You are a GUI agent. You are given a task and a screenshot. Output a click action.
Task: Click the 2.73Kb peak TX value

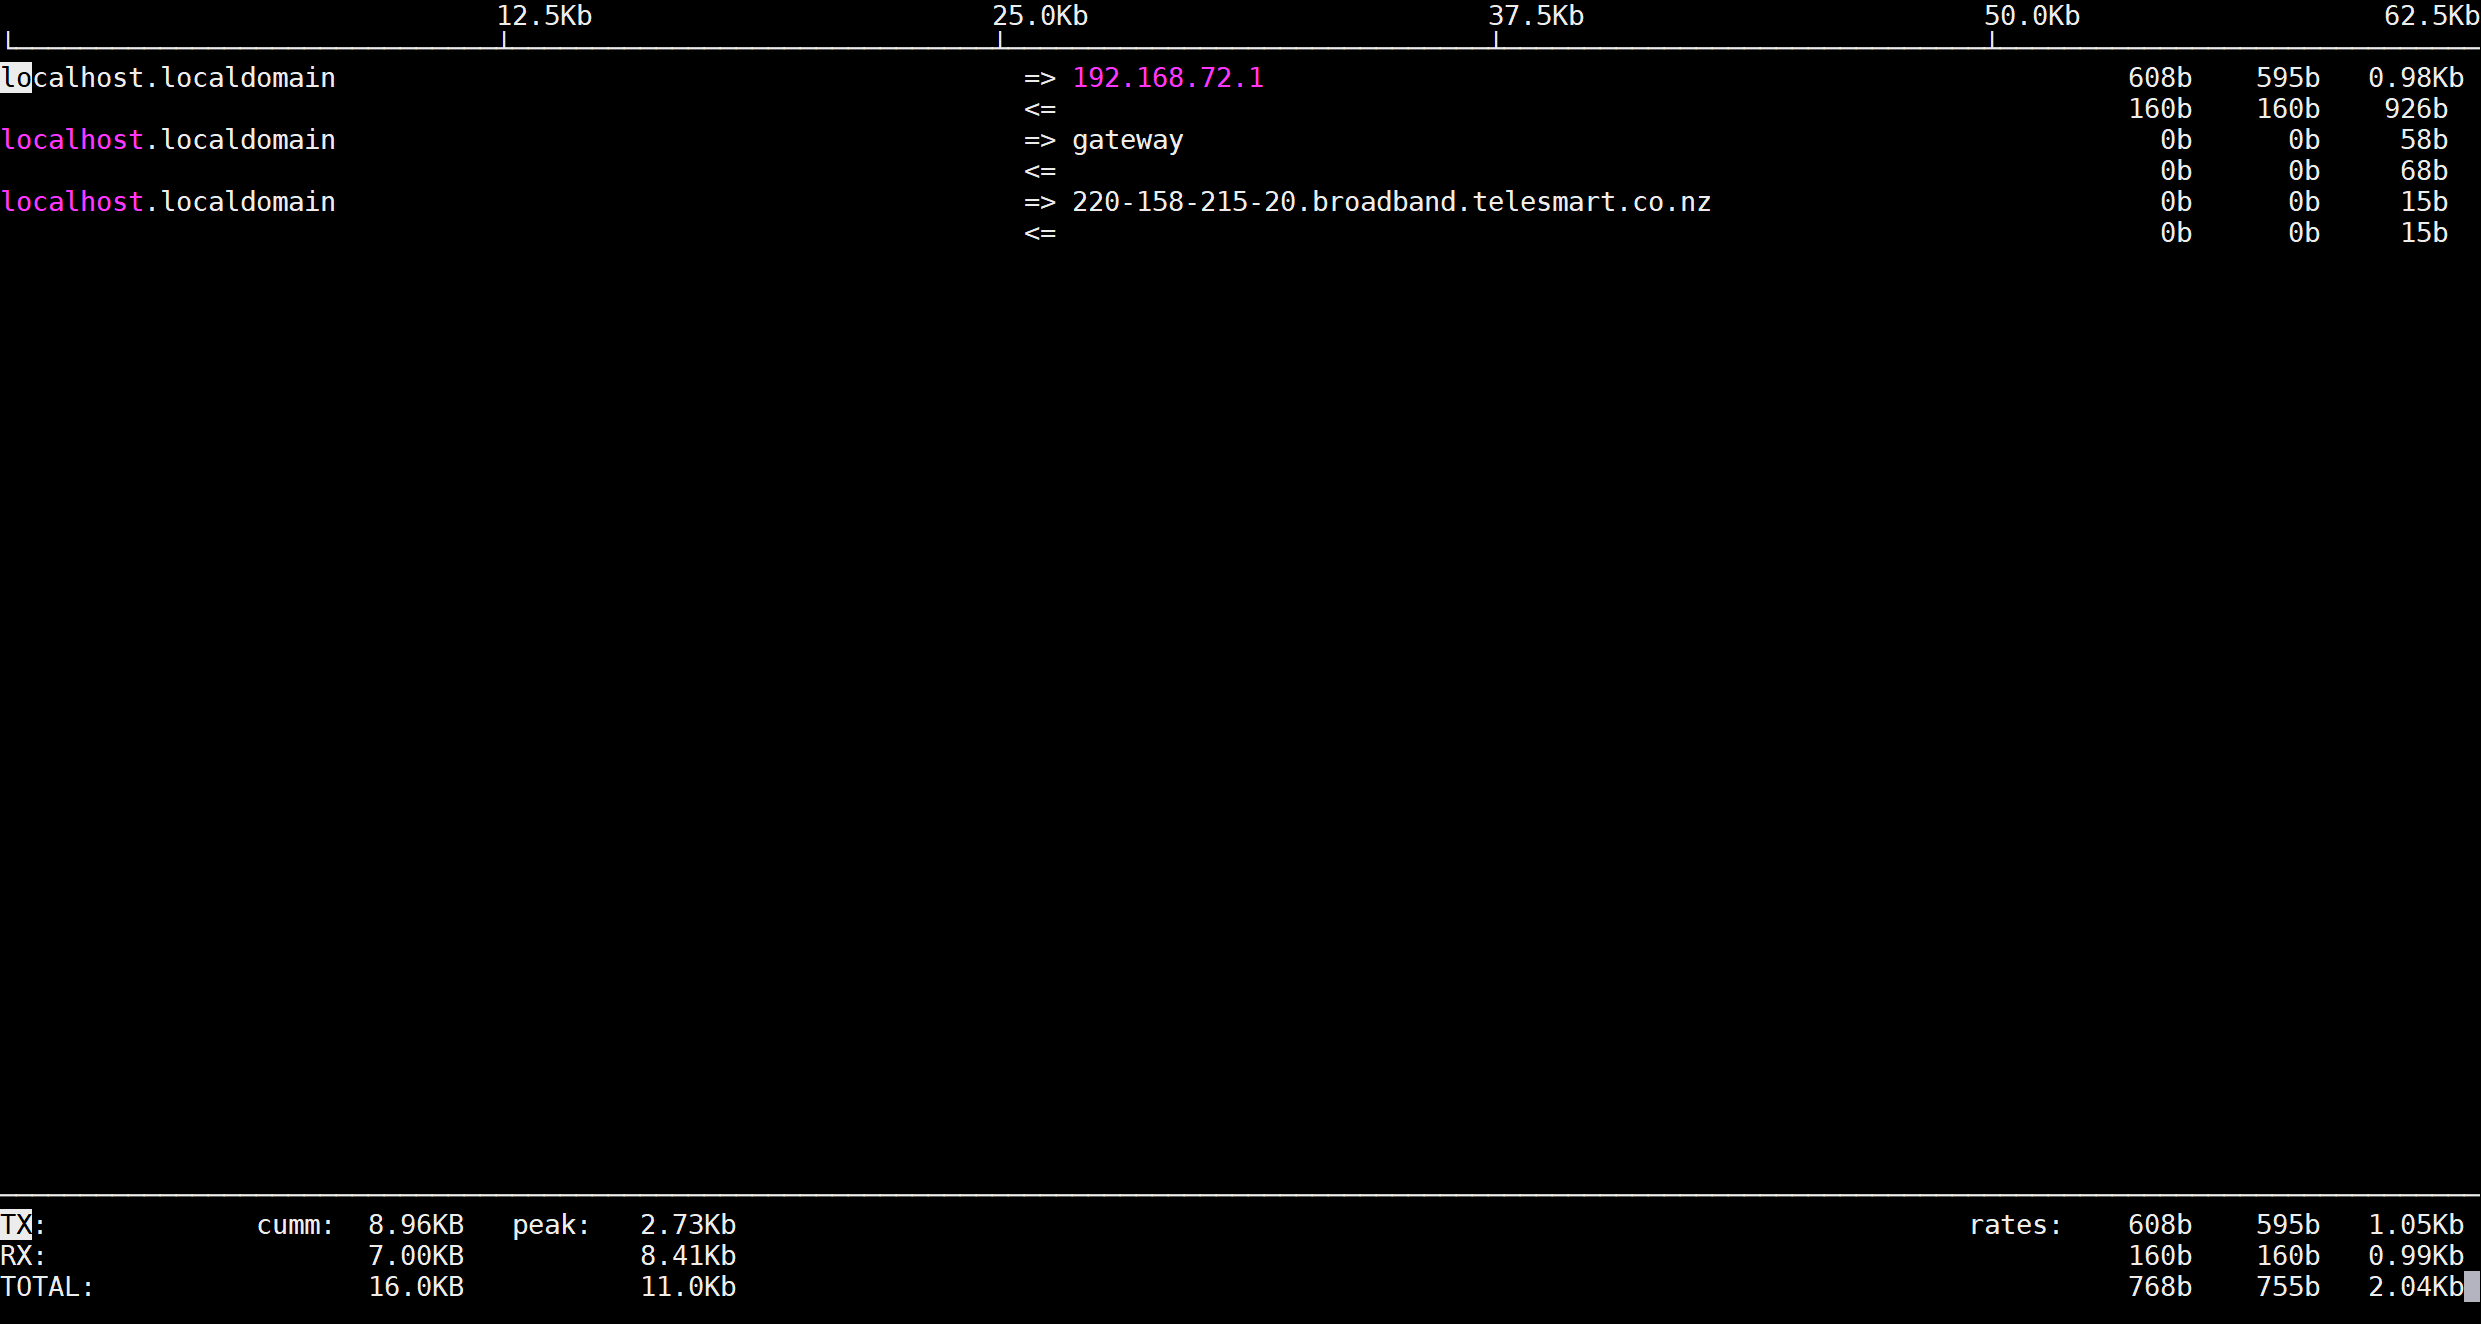[688, 1225]
